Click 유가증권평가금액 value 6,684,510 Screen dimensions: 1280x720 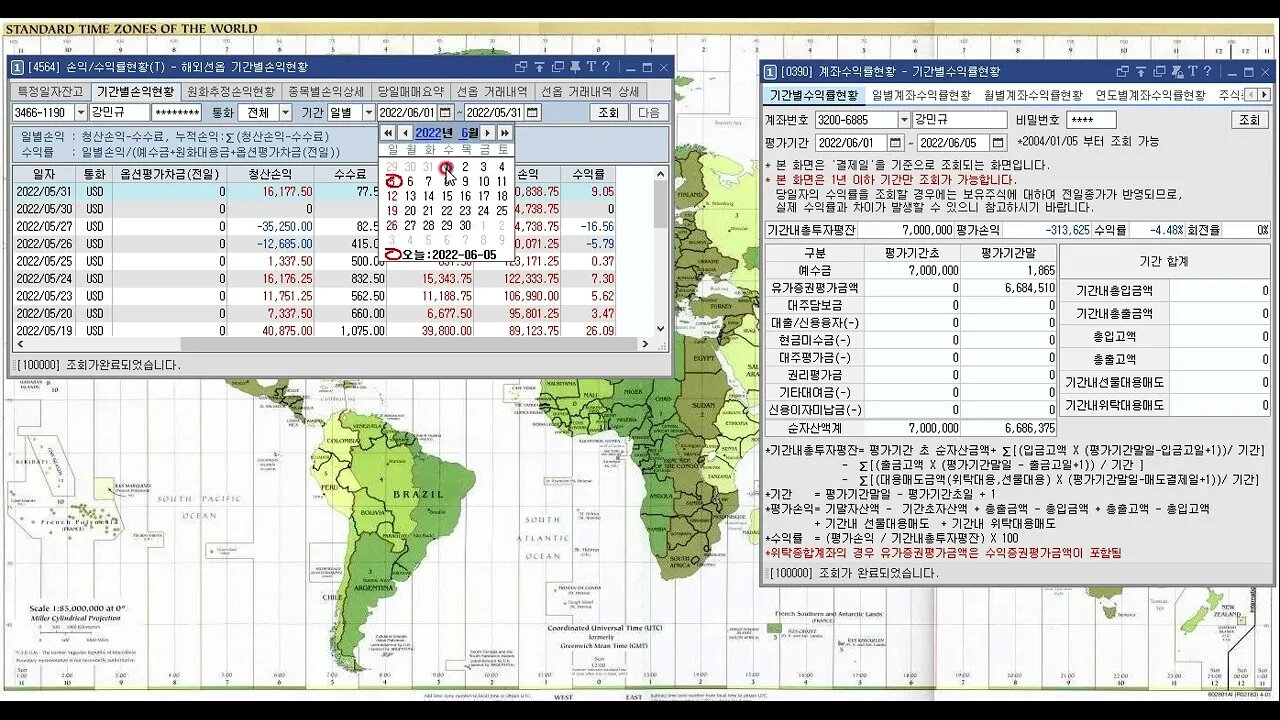coord(1010,288)
